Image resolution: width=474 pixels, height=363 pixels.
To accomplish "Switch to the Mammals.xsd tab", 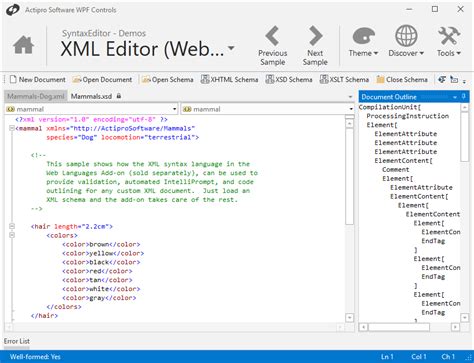I will coord(96,96).
